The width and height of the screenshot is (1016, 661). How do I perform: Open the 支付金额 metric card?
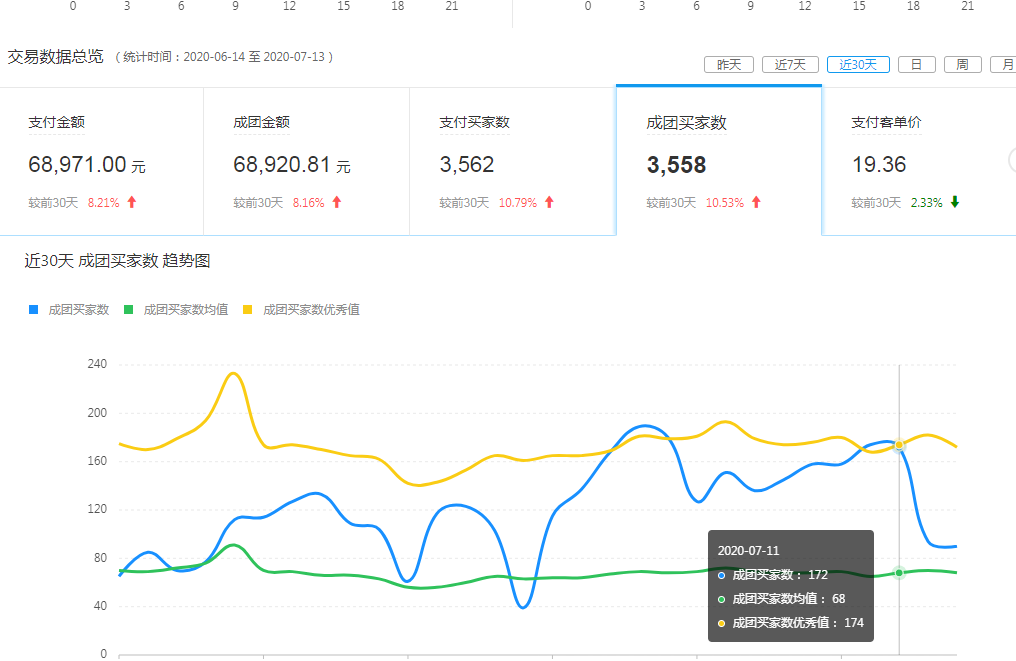102,161
